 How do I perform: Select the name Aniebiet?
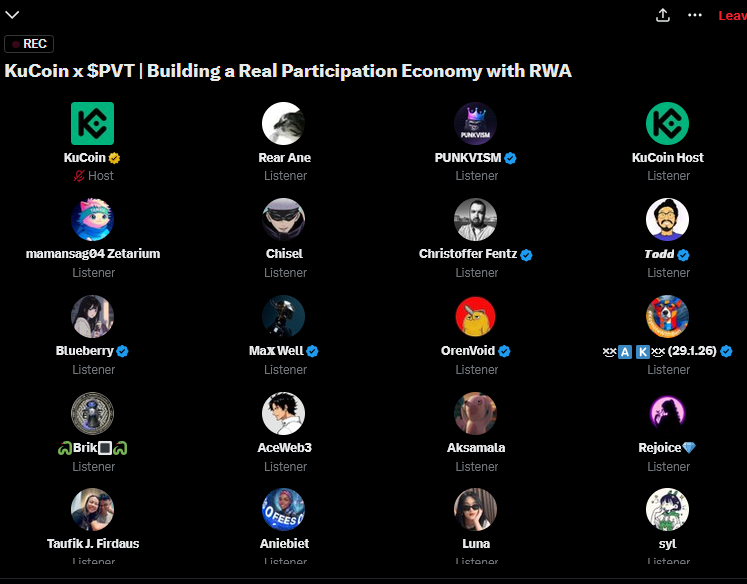[284, 544]
